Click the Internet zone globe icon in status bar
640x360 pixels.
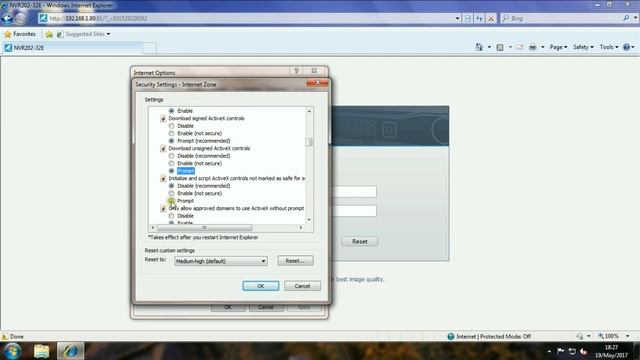451,336
